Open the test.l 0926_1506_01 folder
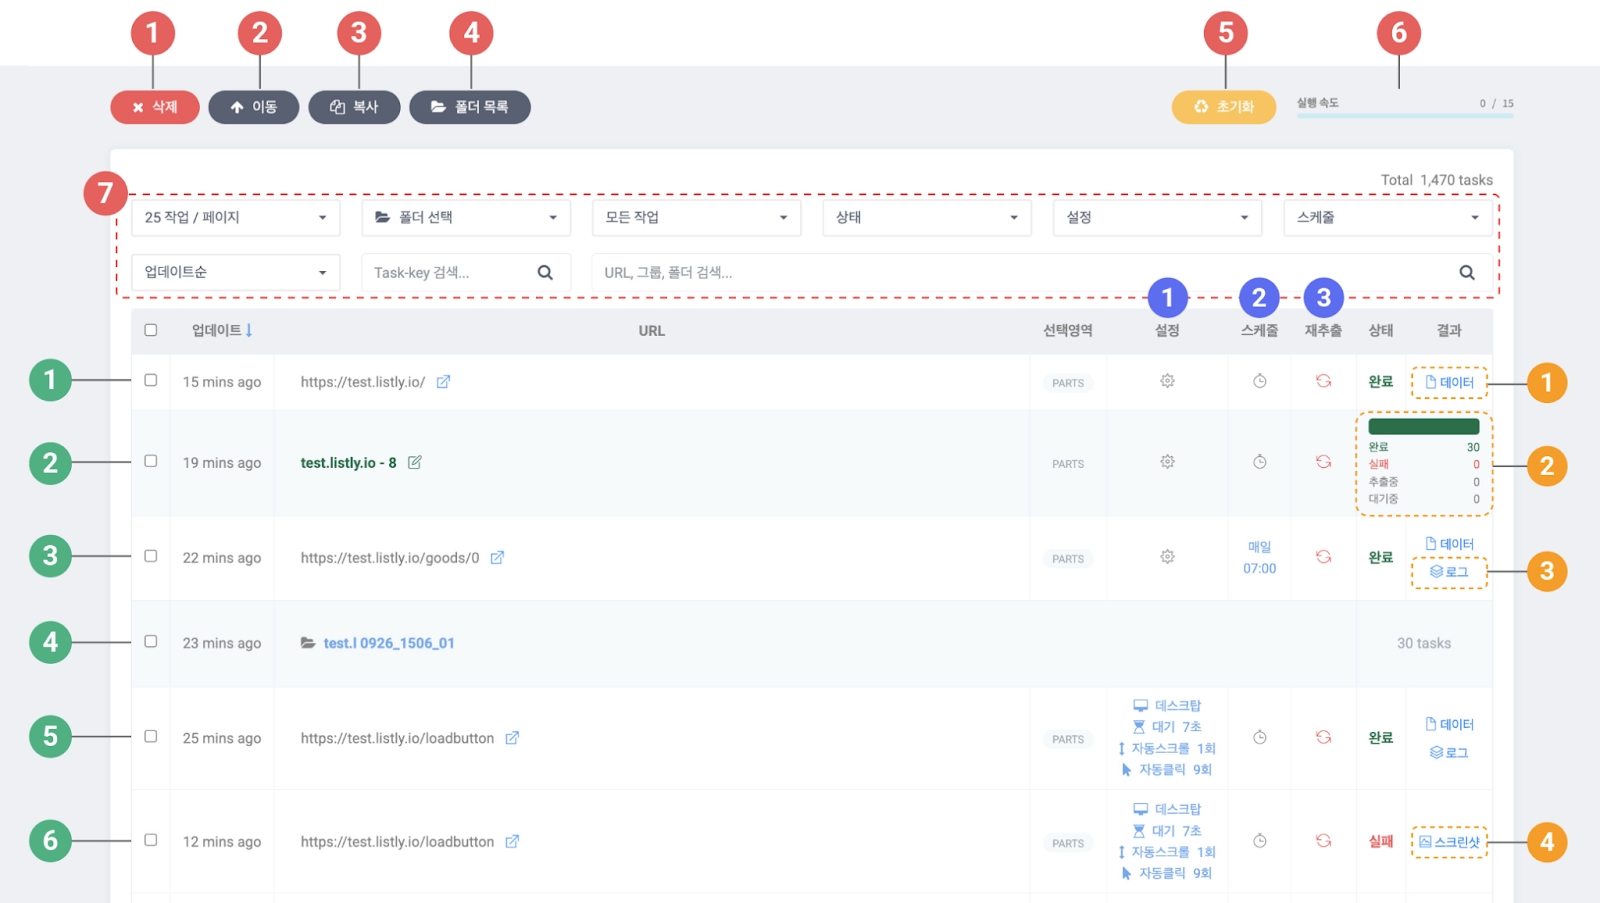 pyautogui.click(x=388, y=643)
